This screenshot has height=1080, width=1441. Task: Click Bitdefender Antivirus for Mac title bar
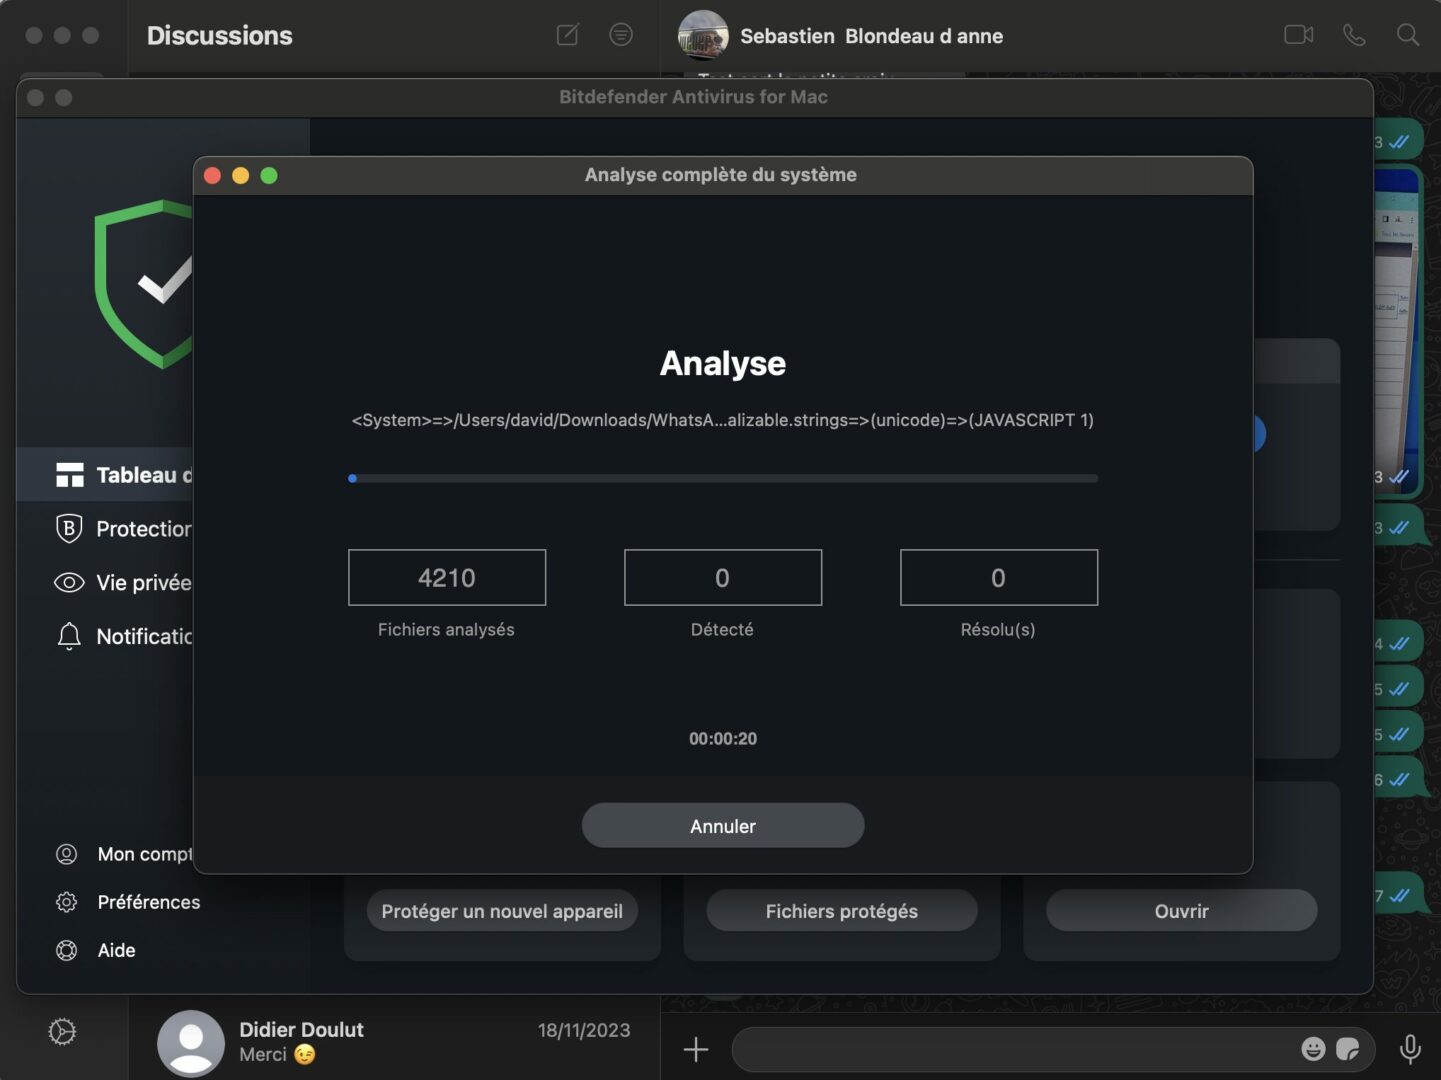tap(694, 97)
